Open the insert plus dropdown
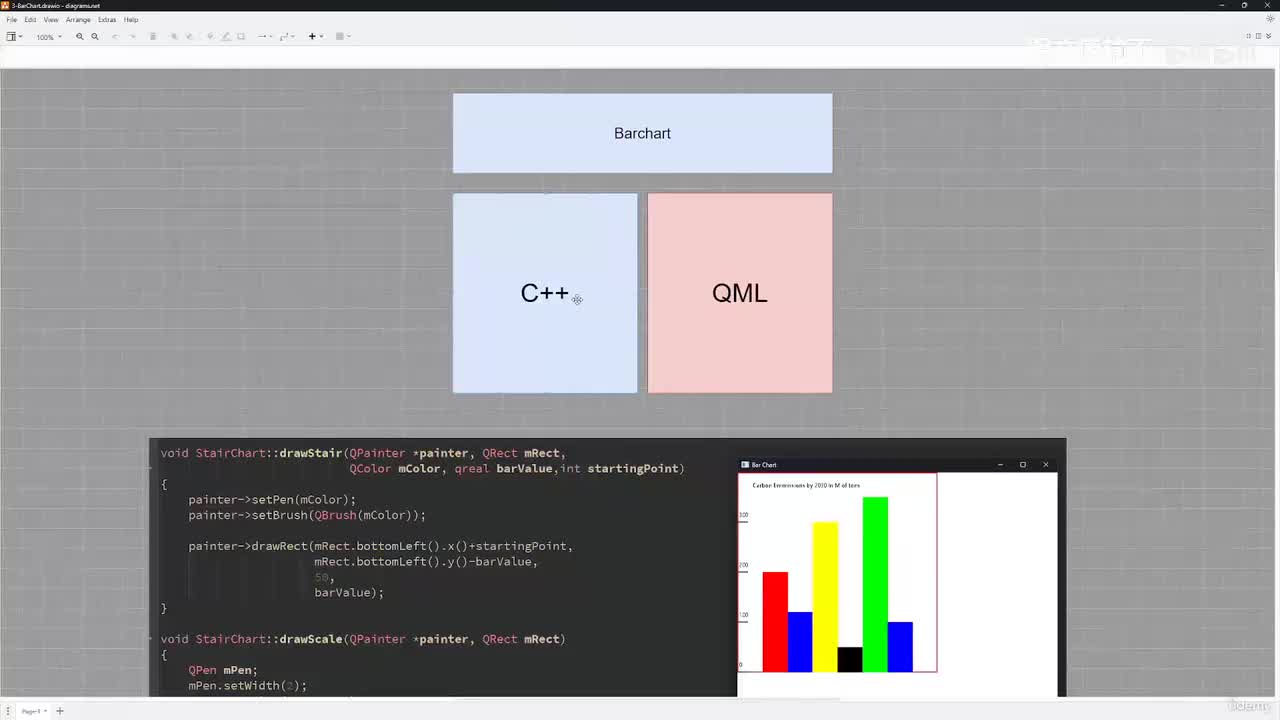The image size is (1280, 720). (315, 37)
